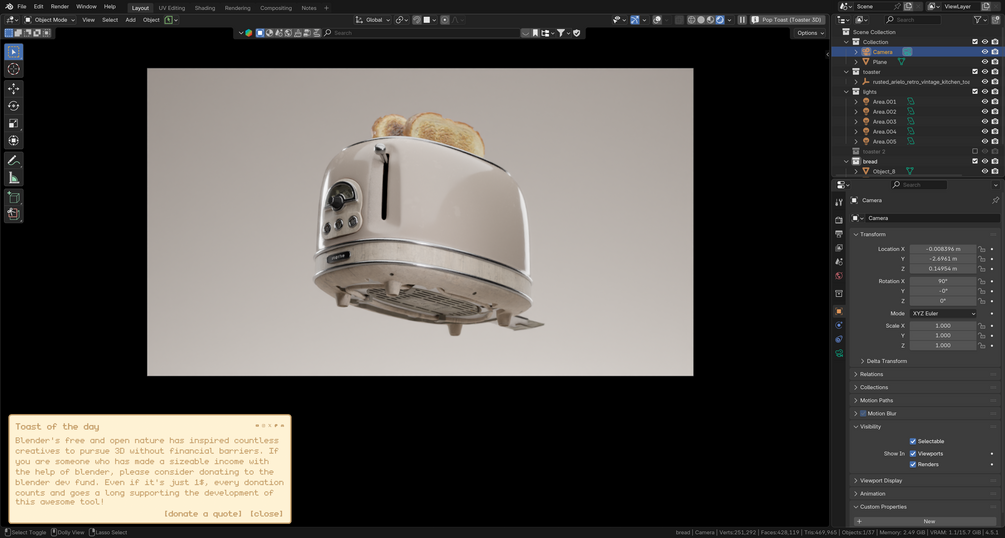
Task: Uncheck the Selectable checkbox
Action: coord(913,441)
